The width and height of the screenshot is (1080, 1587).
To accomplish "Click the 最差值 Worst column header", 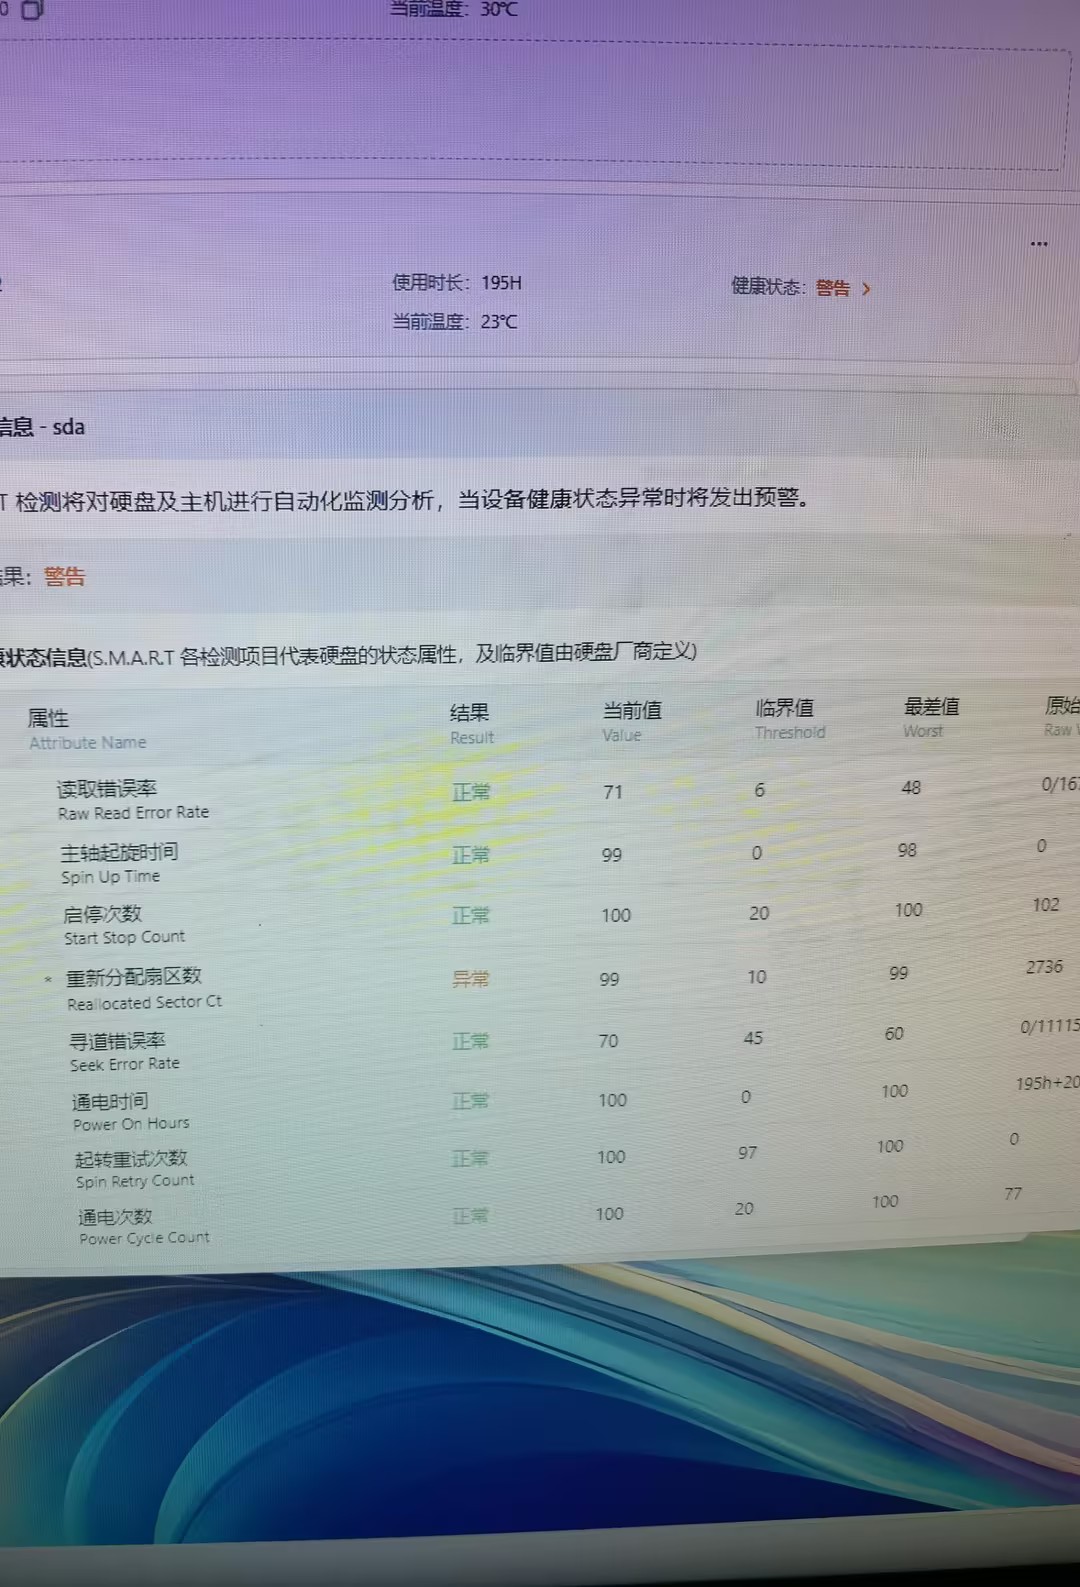I will pyautogui.click(x=930, y=717).
